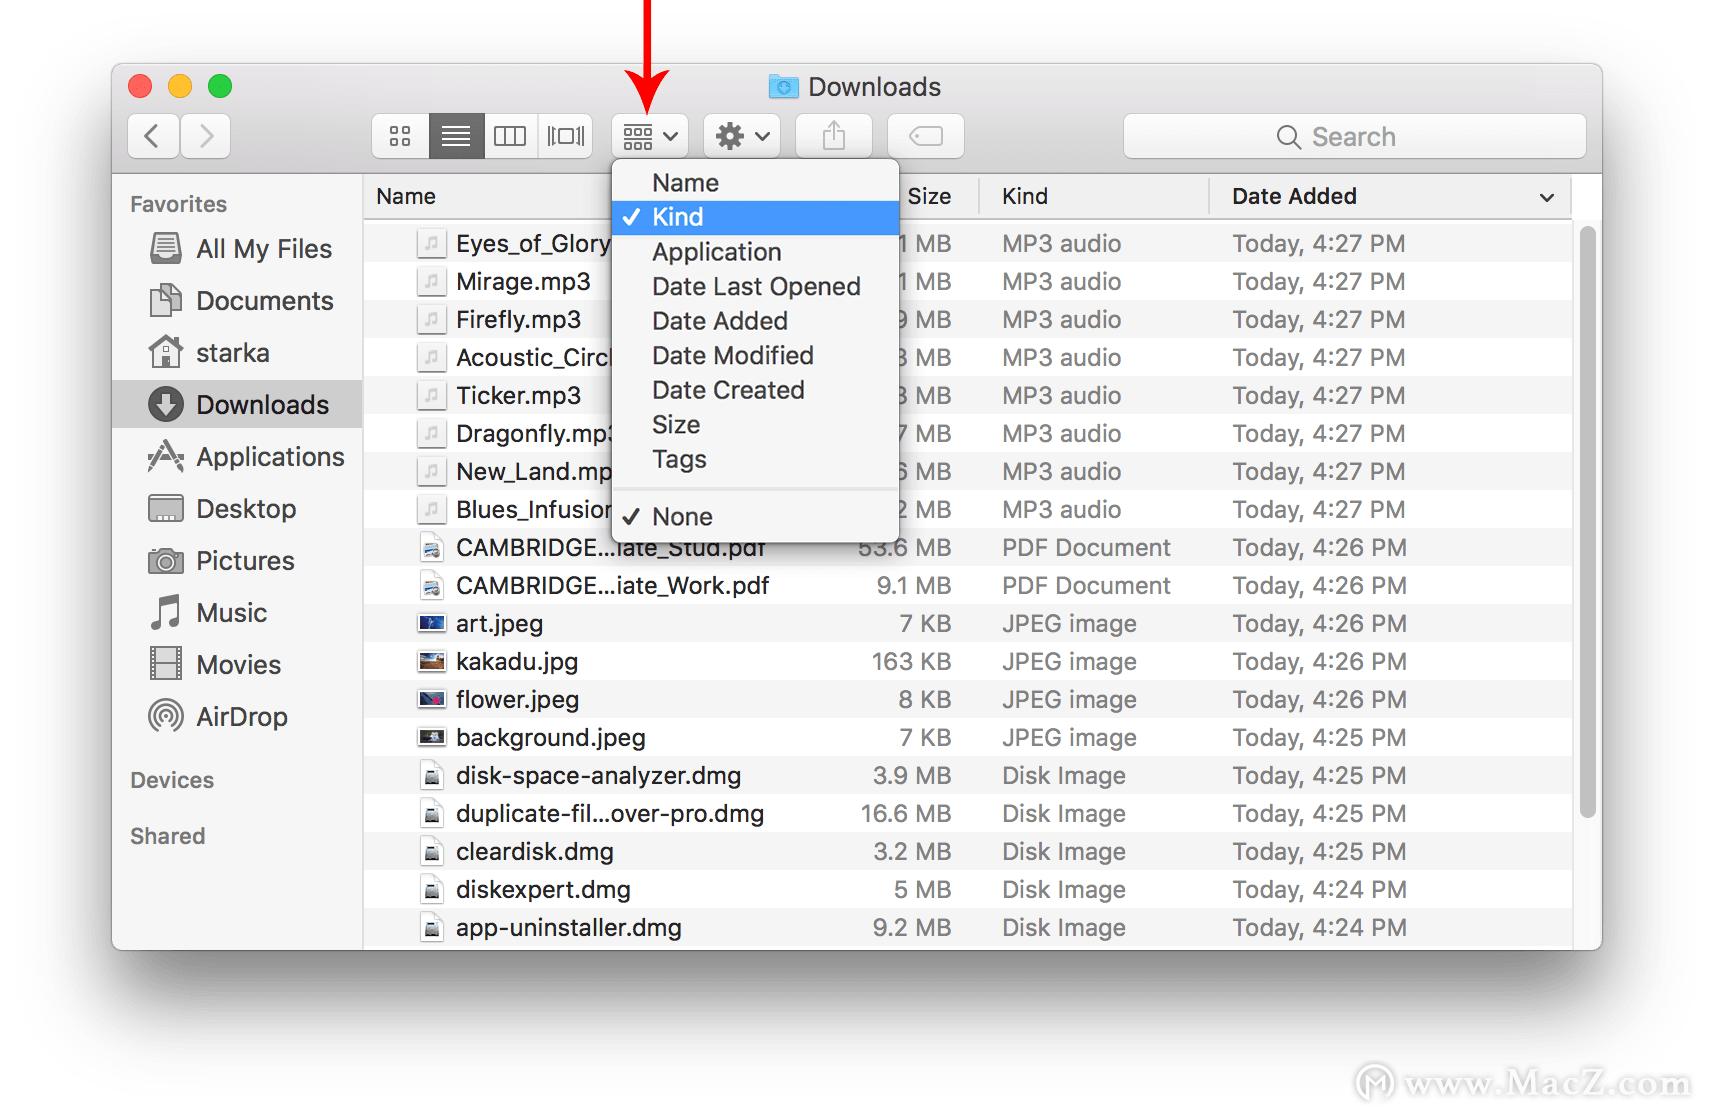Switch to Cover Flow view

pos(566,136)
